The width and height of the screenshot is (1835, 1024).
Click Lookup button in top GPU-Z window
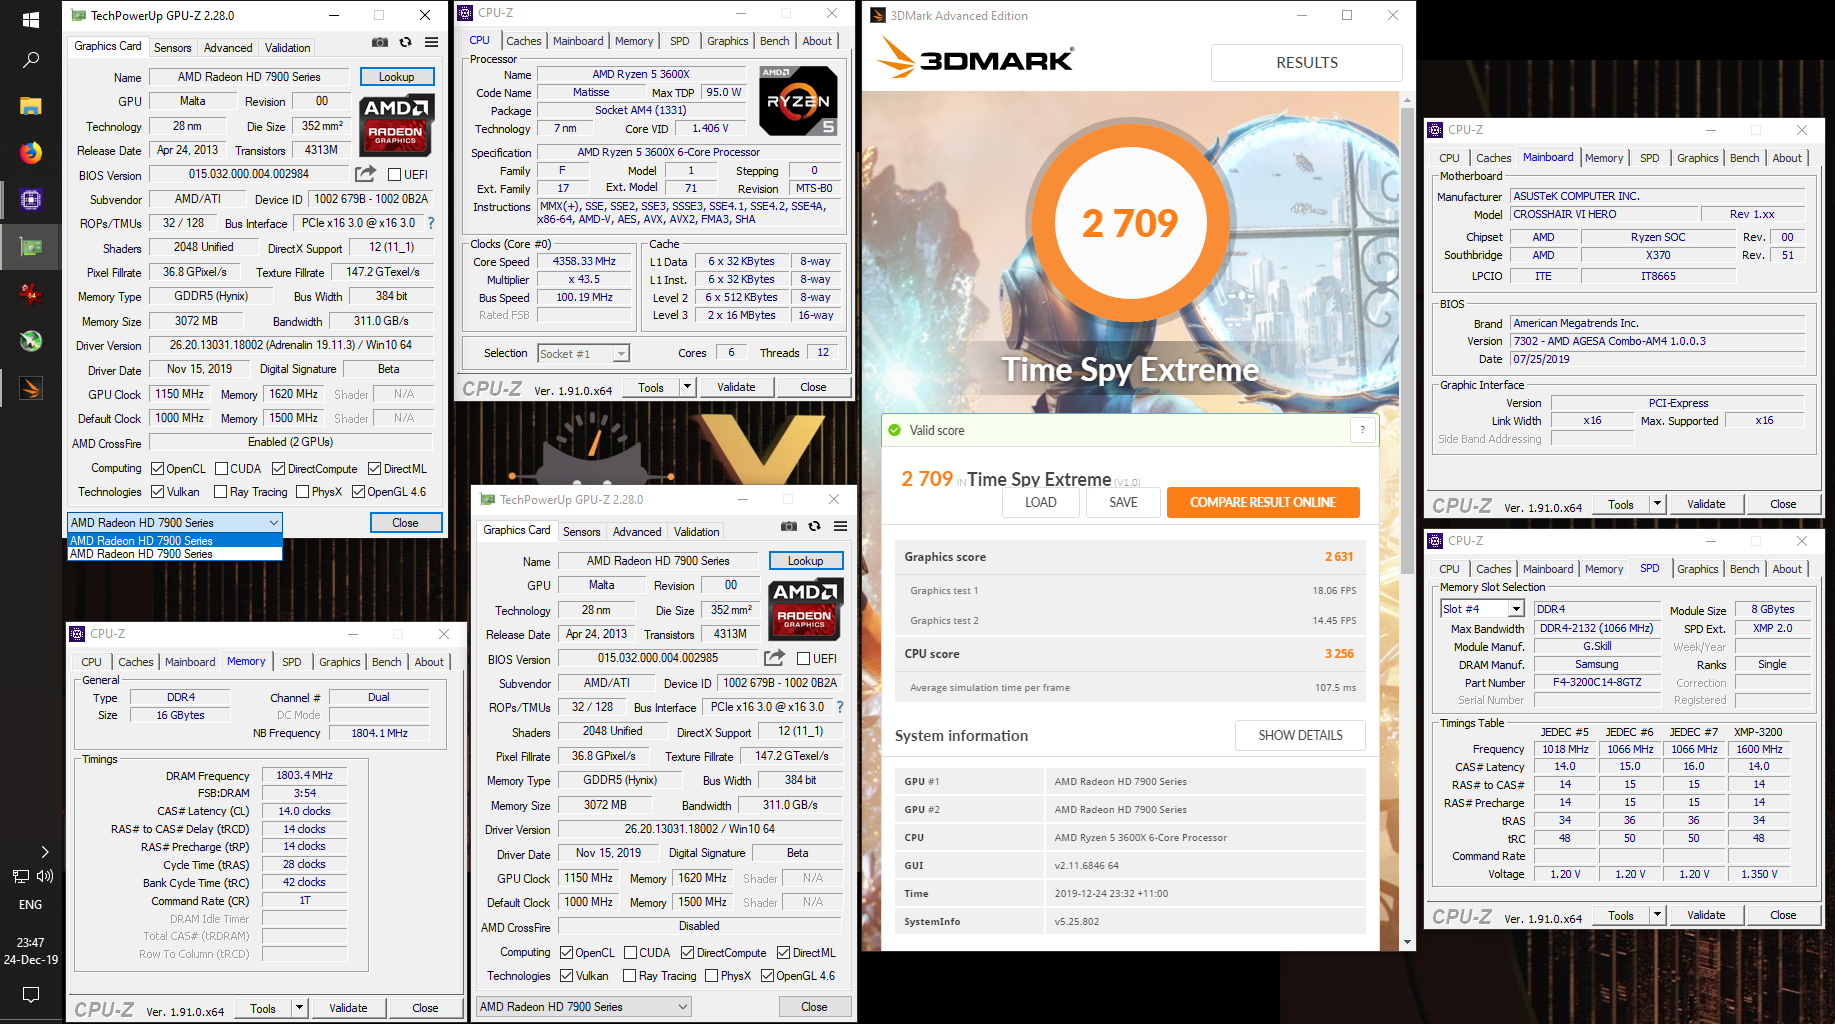point(397,77)
